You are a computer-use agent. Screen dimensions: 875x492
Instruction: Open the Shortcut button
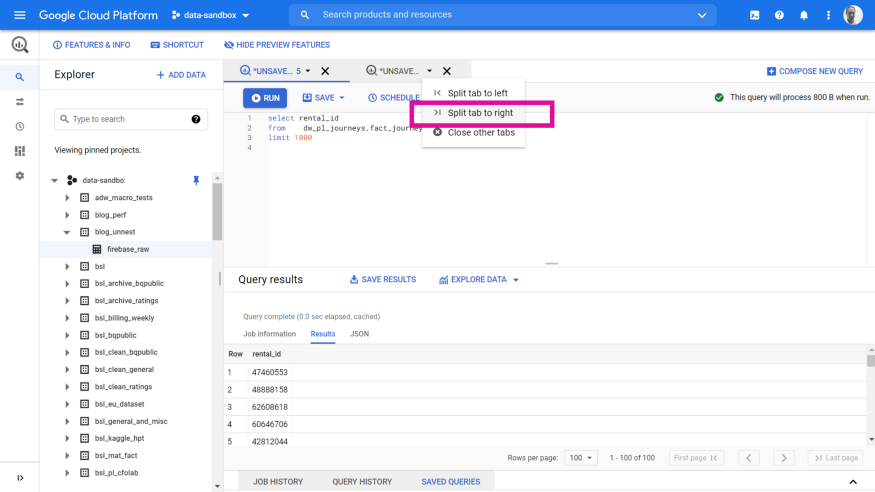(x=177, y=45)
